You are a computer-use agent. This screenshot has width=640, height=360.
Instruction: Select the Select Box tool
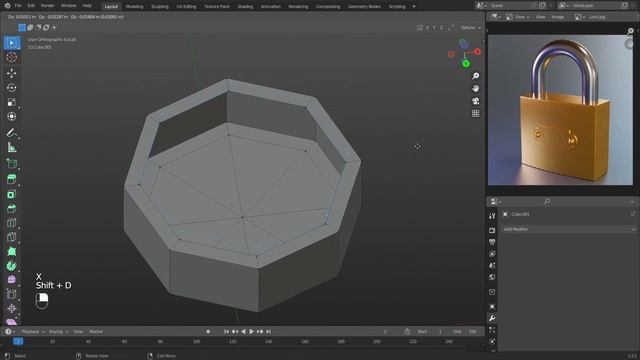(x=12, y=43)
